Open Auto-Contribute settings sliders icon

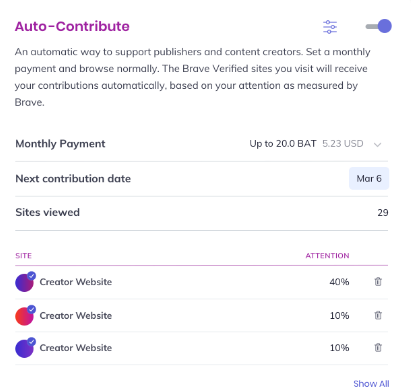tap(330, 27)
